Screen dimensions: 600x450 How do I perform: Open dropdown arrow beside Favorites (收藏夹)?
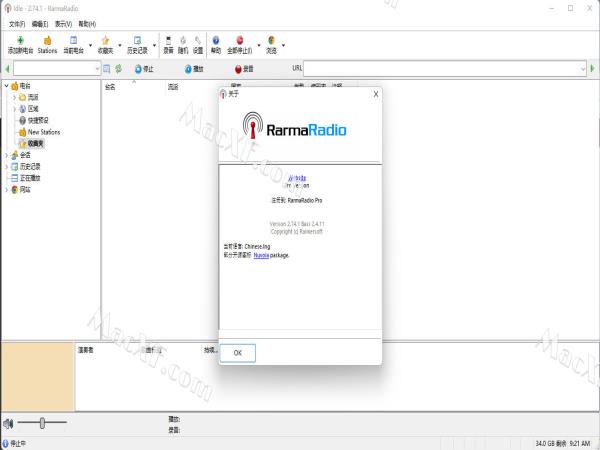point(120,45)
